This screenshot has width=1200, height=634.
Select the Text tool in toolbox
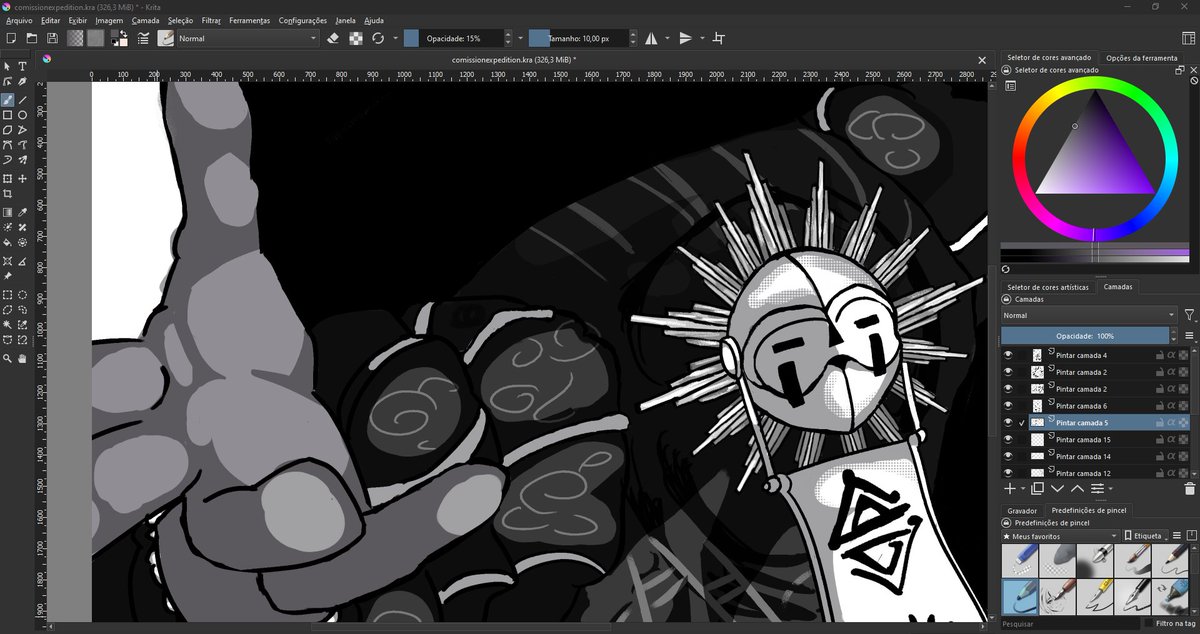point(22,66)
